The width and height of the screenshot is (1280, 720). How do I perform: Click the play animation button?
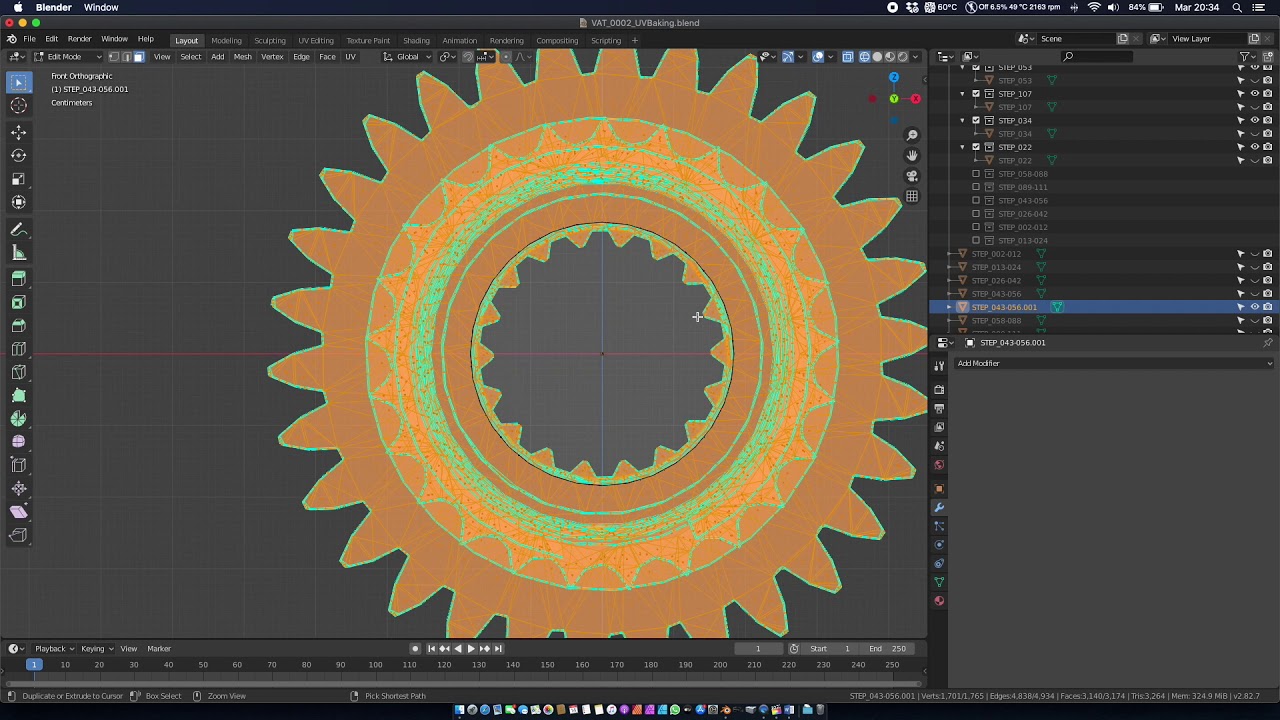pos(471,648)
